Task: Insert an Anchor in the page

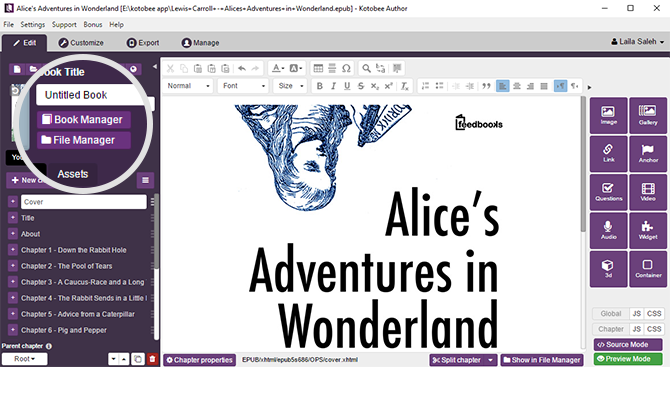Action: [x=647, y=152]
